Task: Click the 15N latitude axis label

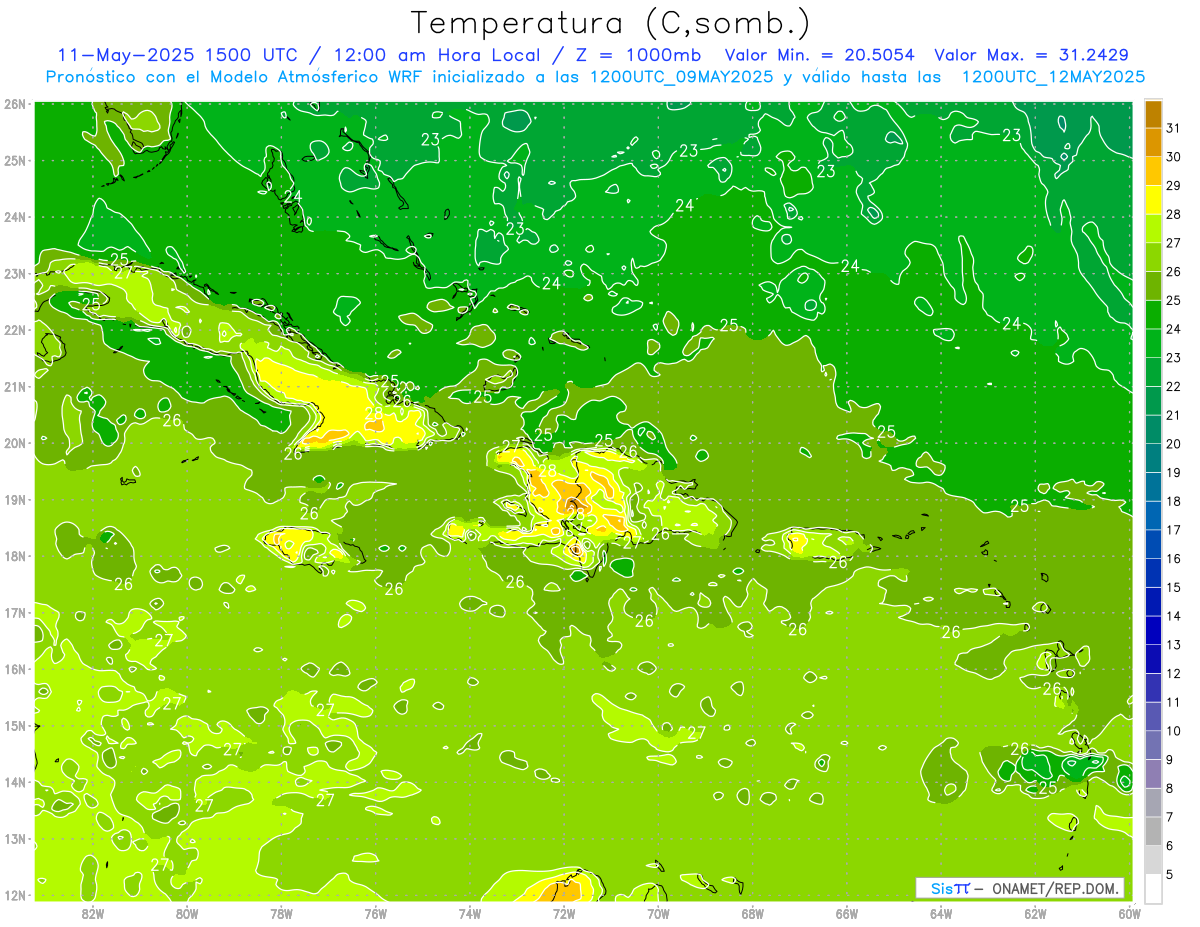Action: [x=15, y=725]
